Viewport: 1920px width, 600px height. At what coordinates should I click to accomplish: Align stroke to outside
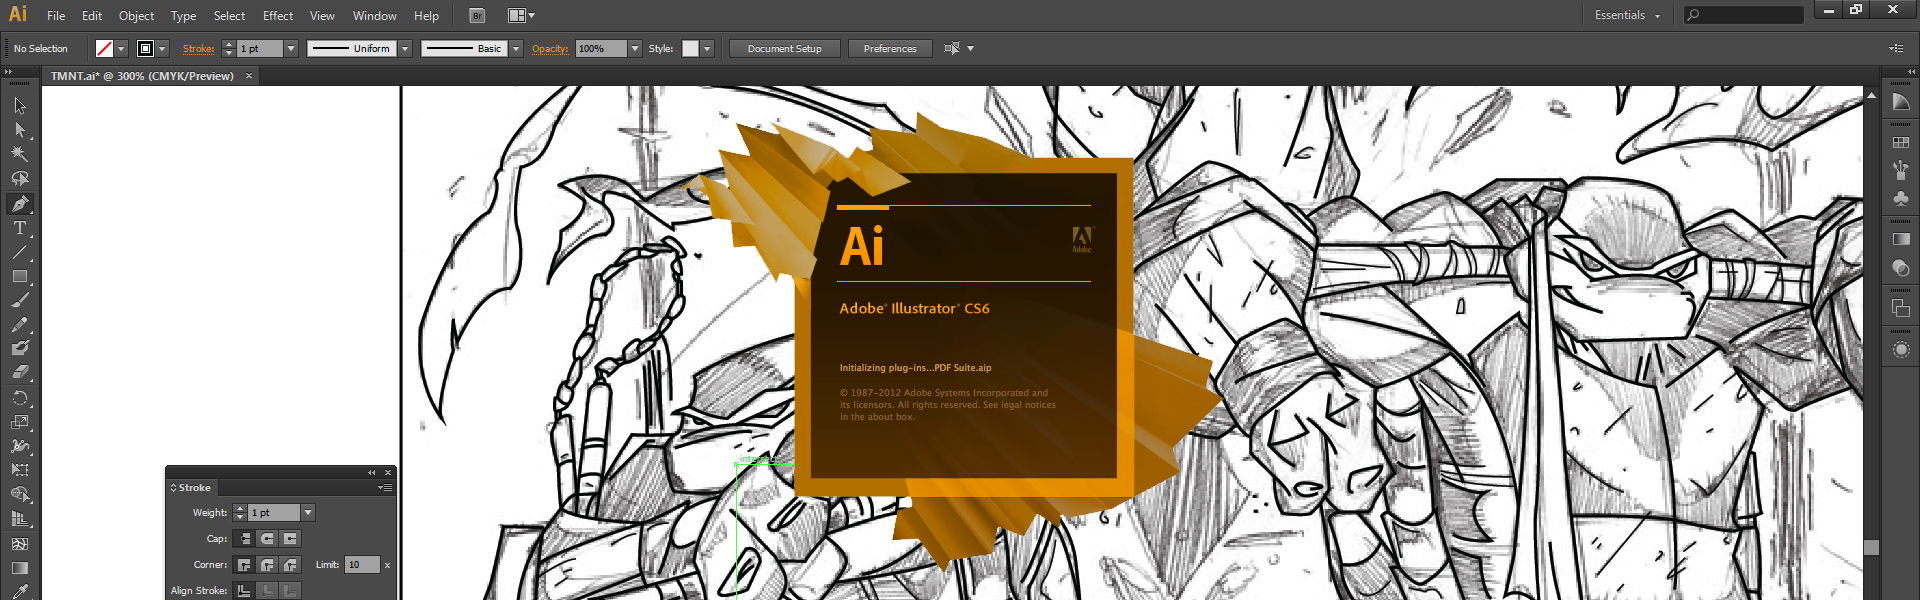pos(290,591)
